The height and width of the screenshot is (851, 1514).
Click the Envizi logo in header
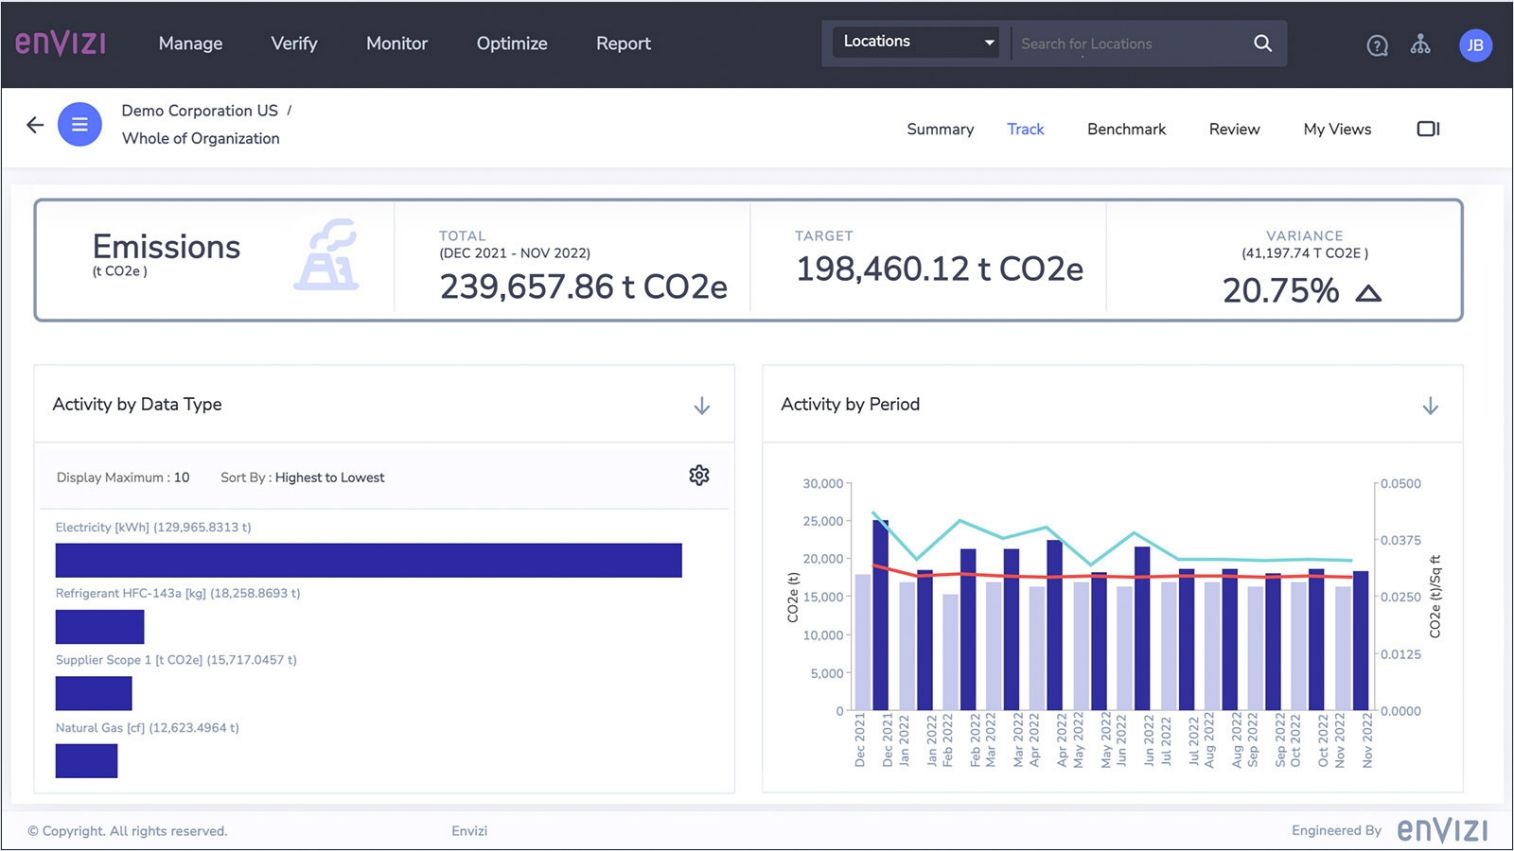[61, 43]
